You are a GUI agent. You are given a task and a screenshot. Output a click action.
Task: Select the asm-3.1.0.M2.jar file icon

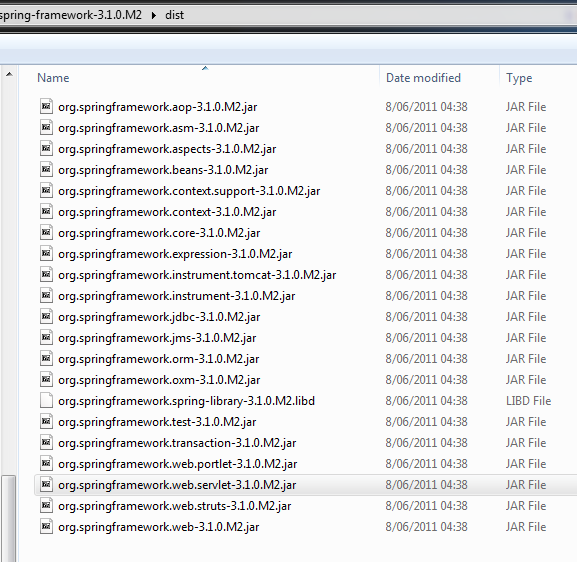coord(46,127)
